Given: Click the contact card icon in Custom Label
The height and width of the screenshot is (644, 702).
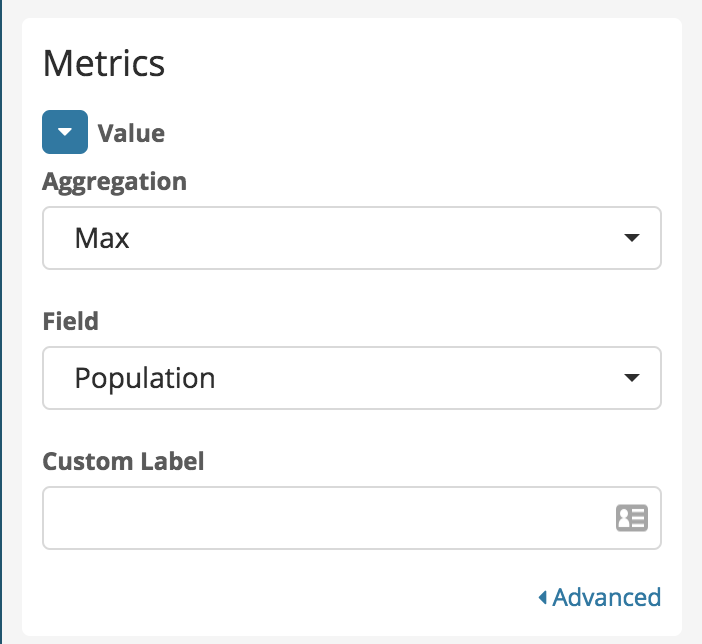Looking at the screenshot, I should (632, 518).
